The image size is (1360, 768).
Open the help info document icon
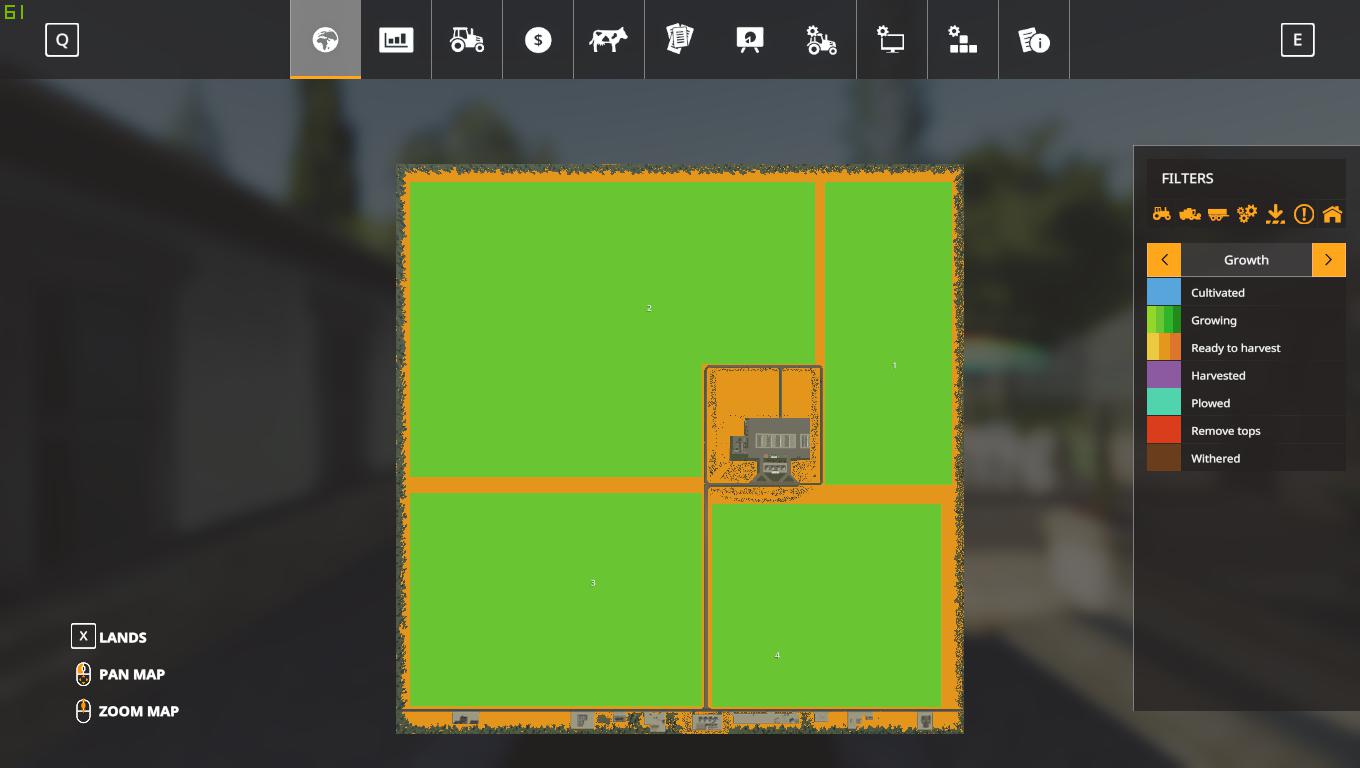click(1033, 40)
